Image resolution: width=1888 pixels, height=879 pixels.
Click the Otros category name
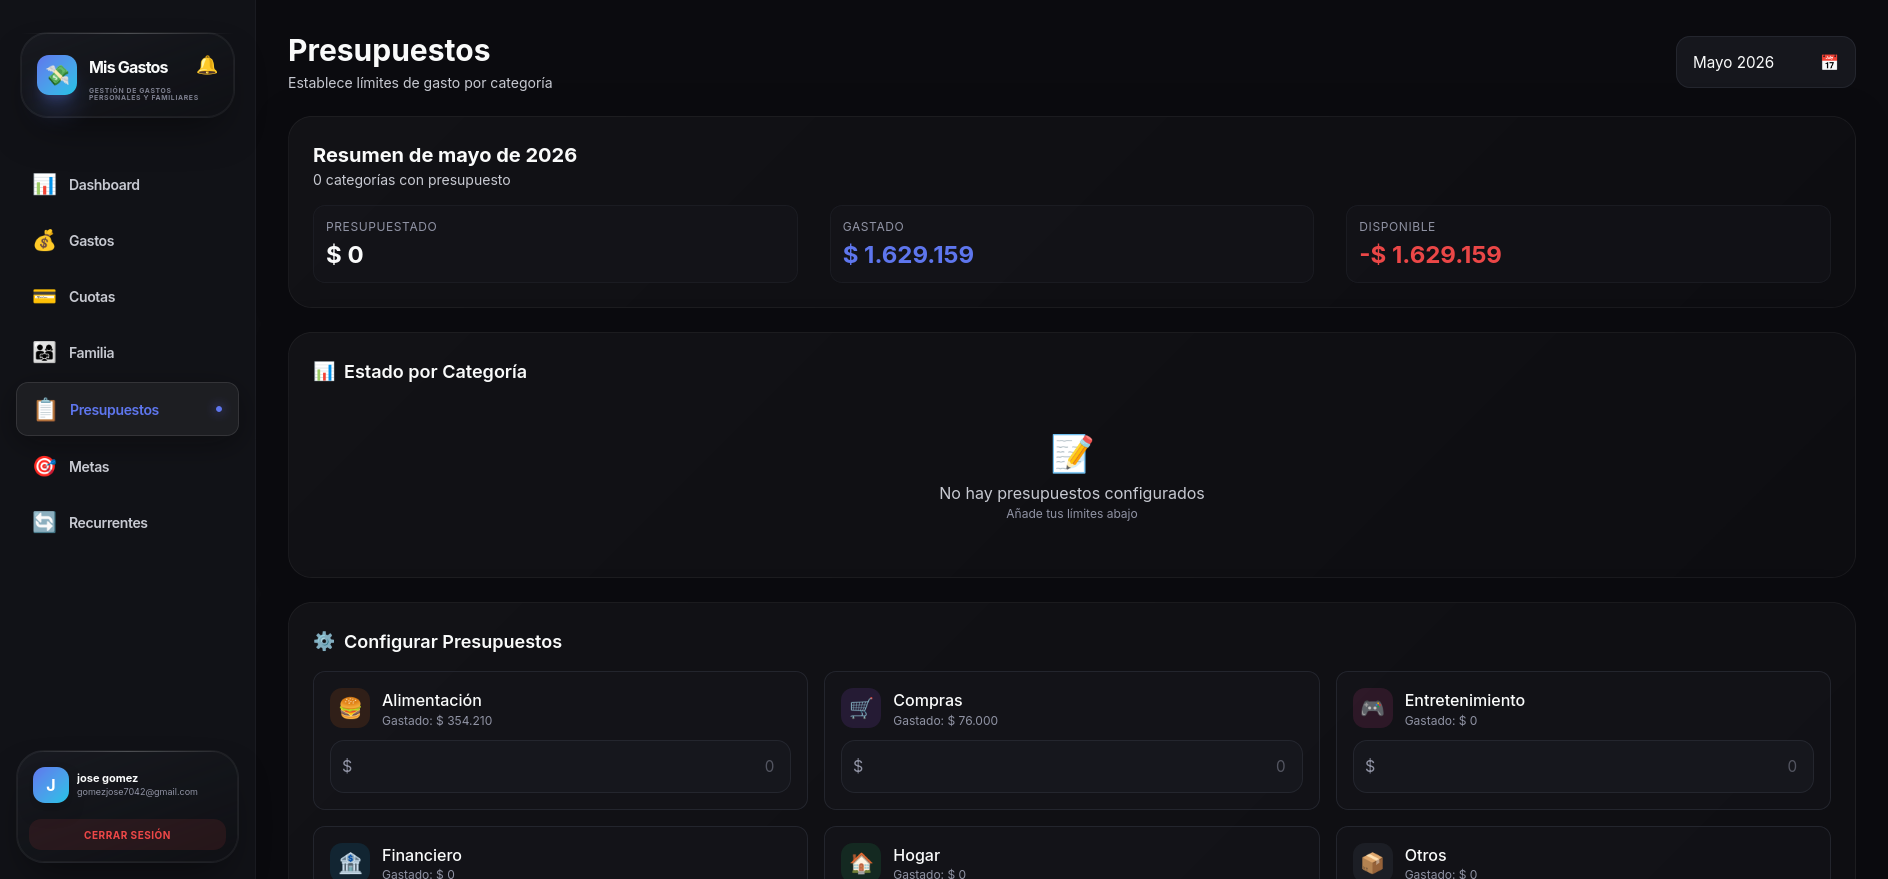(x=1425, y=855)
